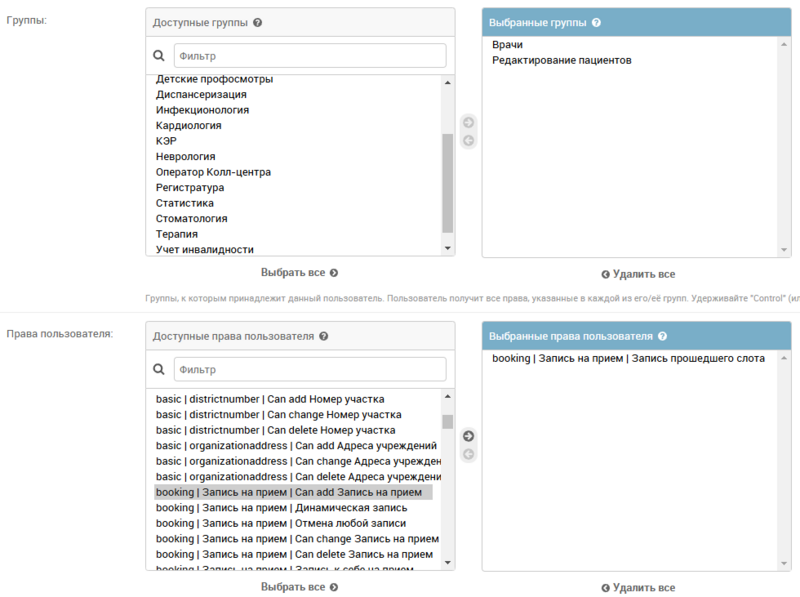This screenshot has height=597, width=800.
Task: Select Врачи in selected groups
Action: (x=507, y=44)
